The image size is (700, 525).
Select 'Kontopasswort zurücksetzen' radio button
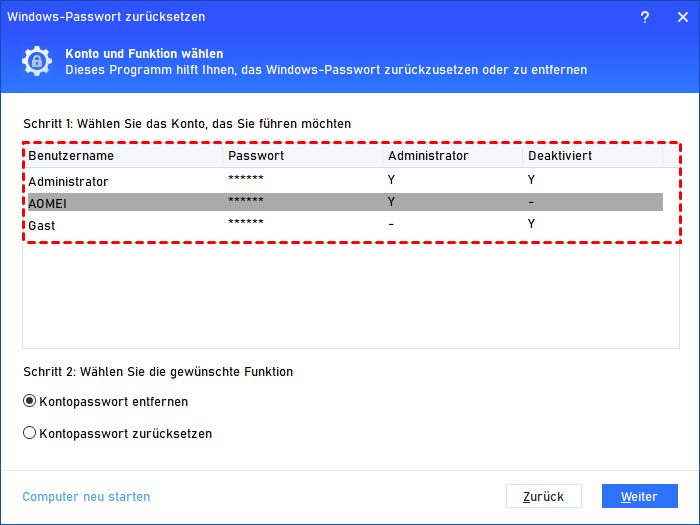pyautogui.click(x=30, y=434)
